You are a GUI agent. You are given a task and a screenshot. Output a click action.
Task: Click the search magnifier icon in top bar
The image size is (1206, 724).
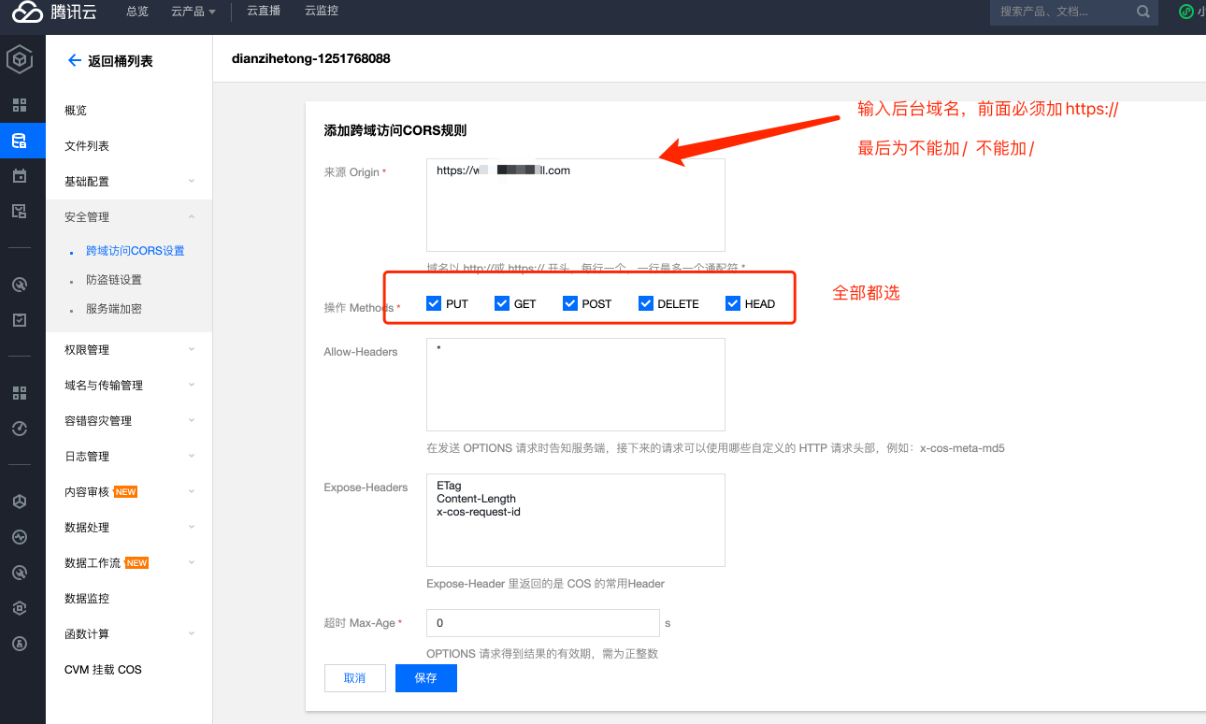1143,12
